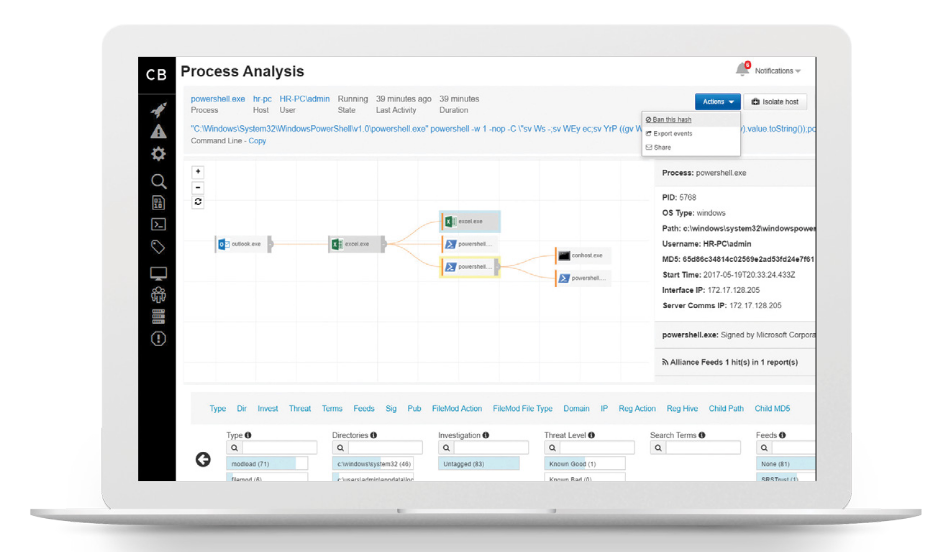Select the outlook.exe process node
Viewport: 944px width, 552px height.
(241, 243)
